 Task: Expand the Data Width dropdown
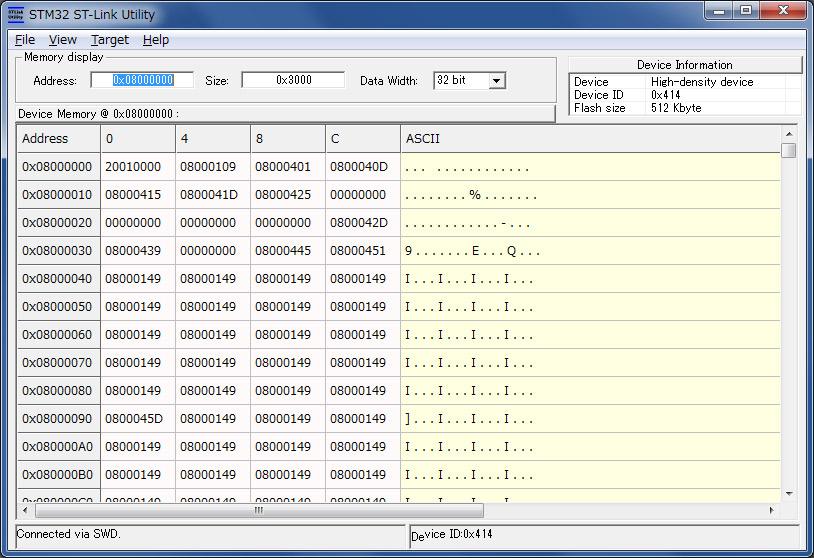[496, 80]
